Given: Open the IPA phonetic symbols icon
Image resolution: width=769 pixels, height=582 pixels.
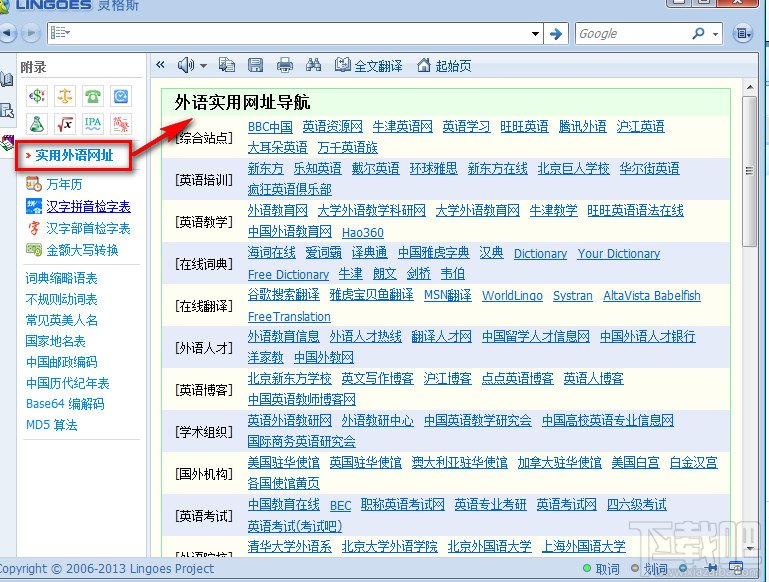Looking at the screenshot, I should click(x=93, y=124).
